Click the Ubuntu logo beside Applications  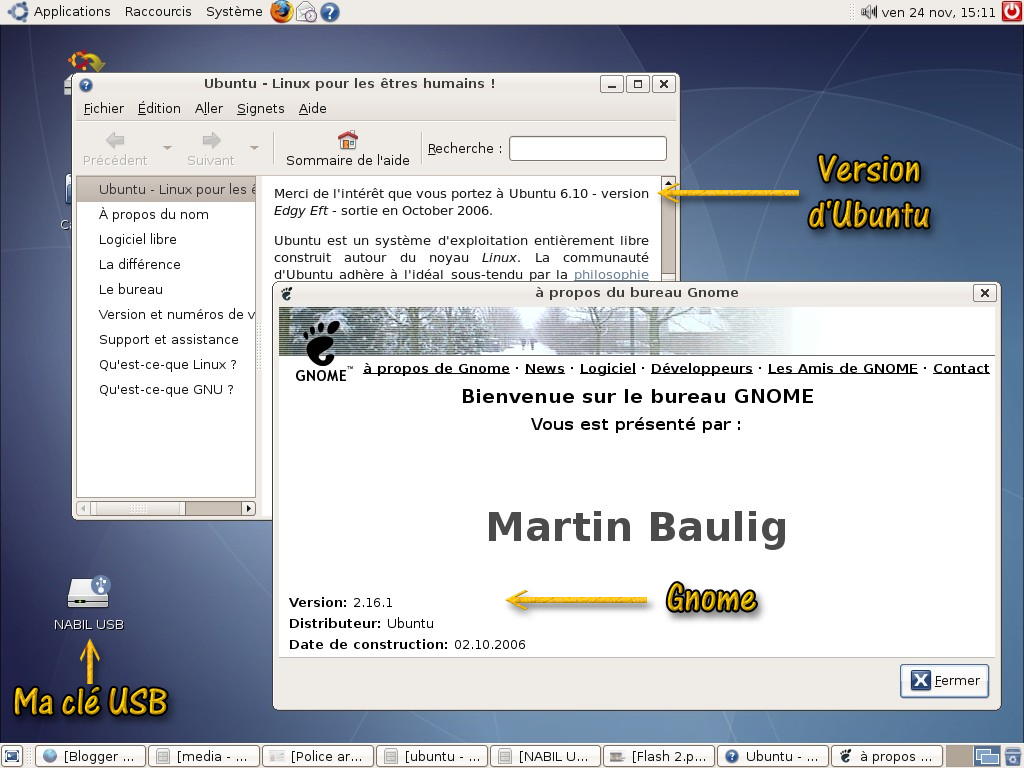17,11
